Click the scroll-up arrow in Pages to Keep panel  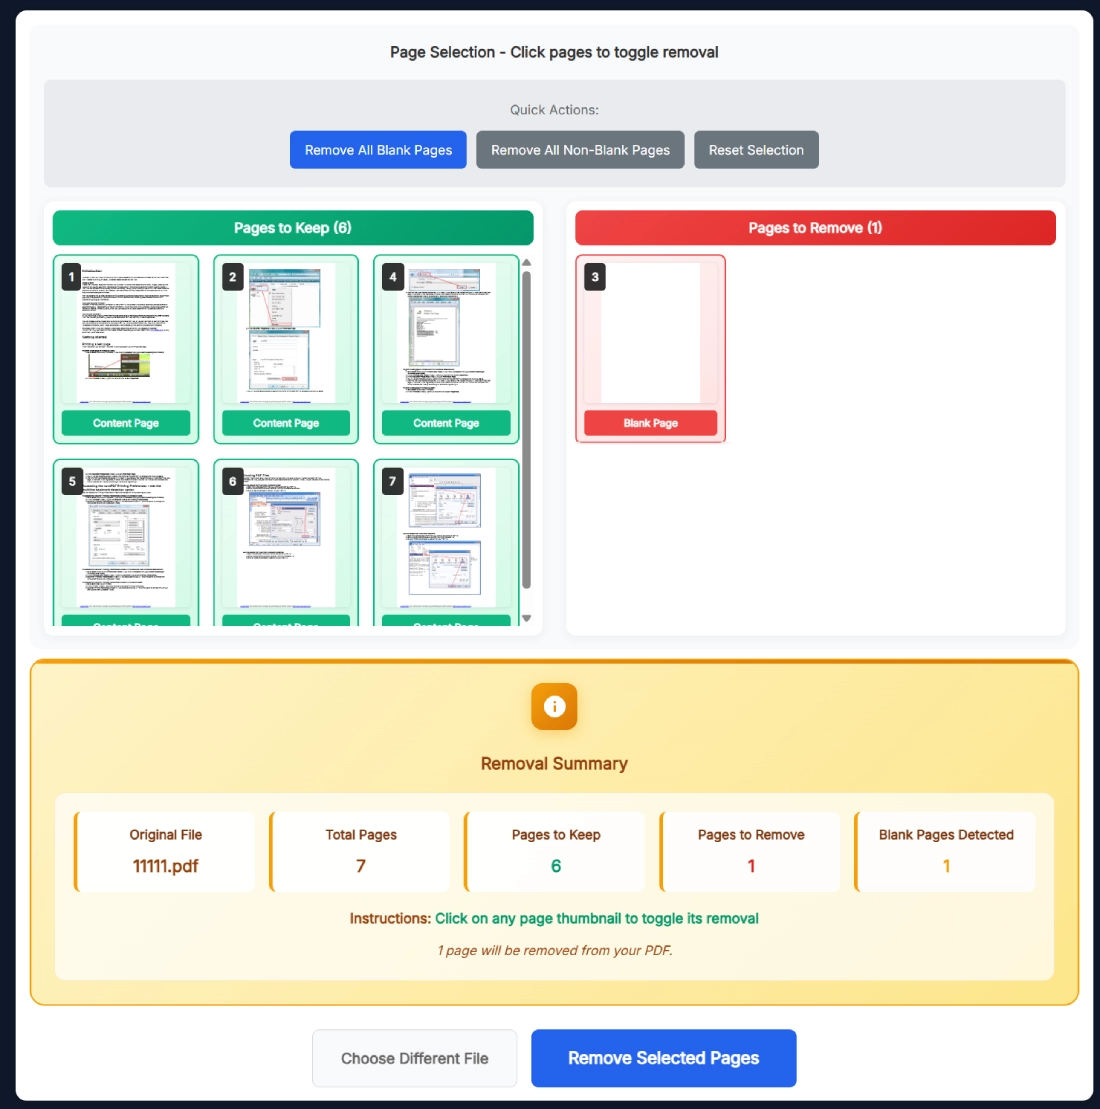click(527, 261)
